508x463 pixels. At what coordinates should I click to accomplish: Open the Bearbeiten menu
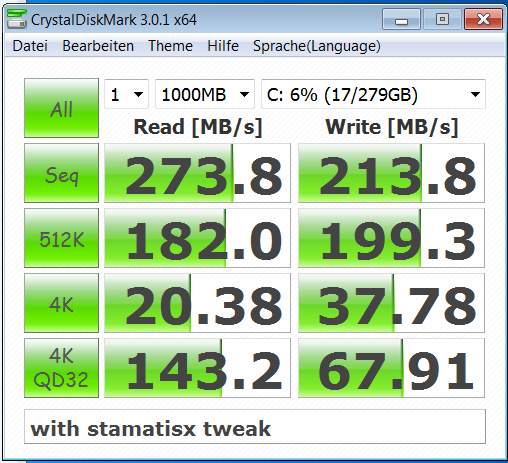(x=98, y=46)
